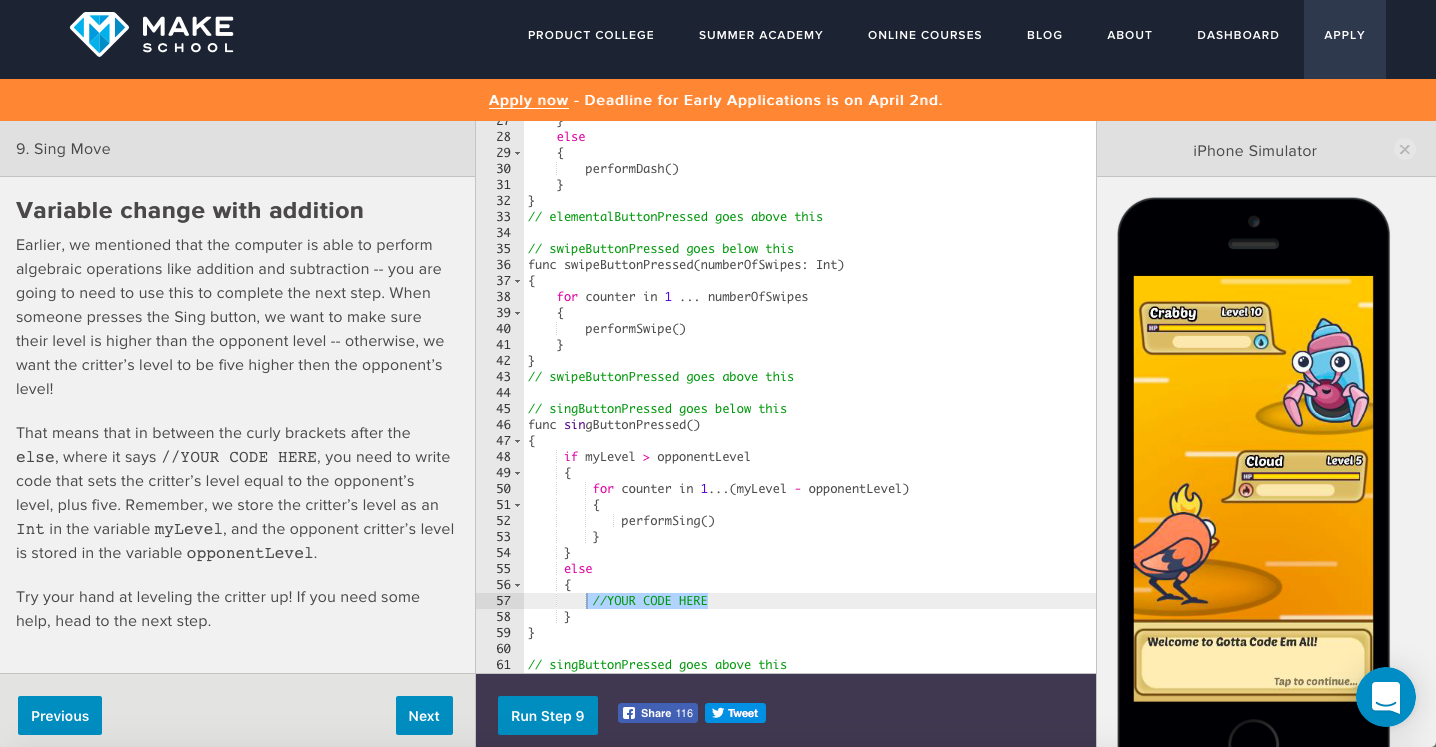Click the water element icon on Crabby's card
This screenshot has width=1436, height=747.
[1260, 341]
